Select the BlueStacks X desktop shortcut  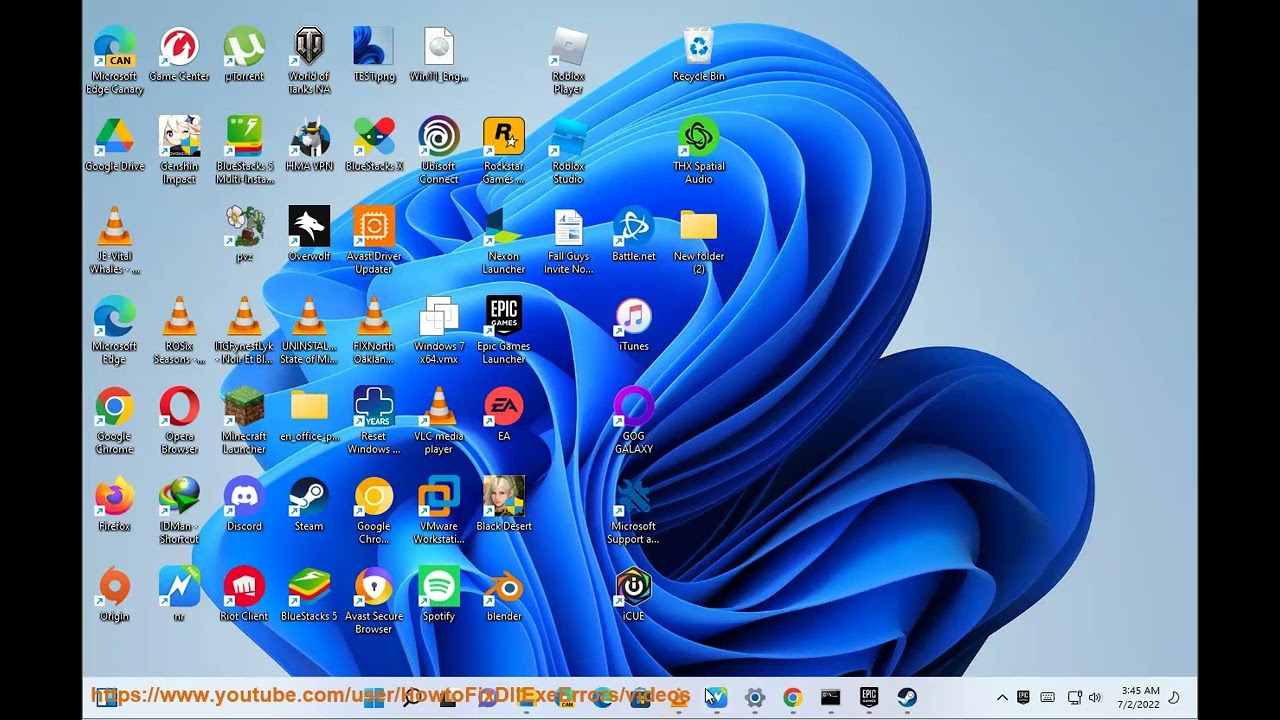click(374, 145)
